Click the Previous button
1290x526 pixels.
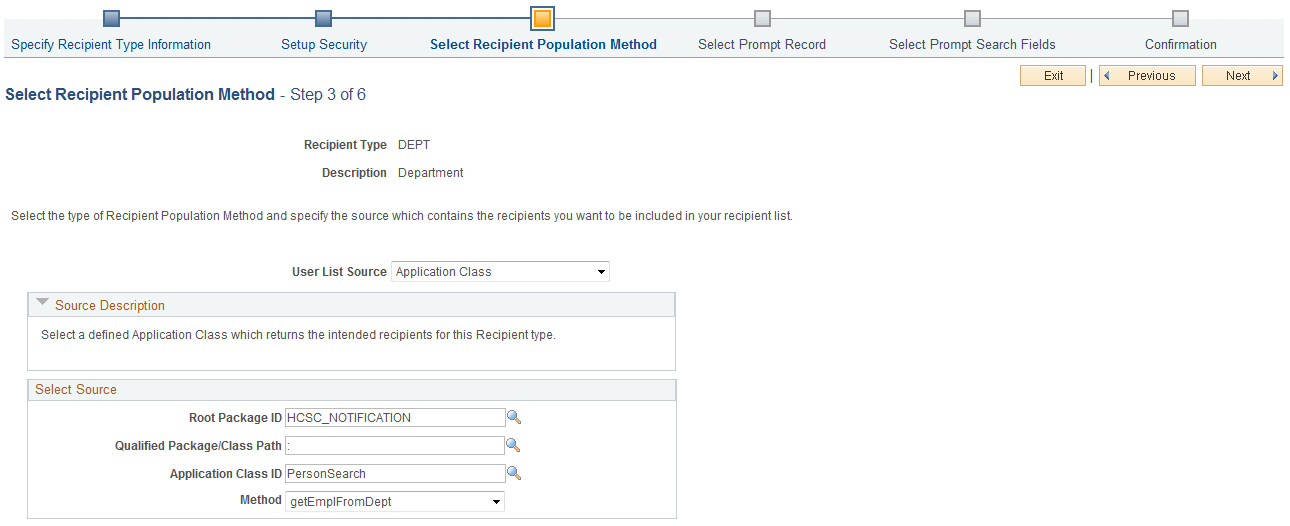coord(1147,76)
